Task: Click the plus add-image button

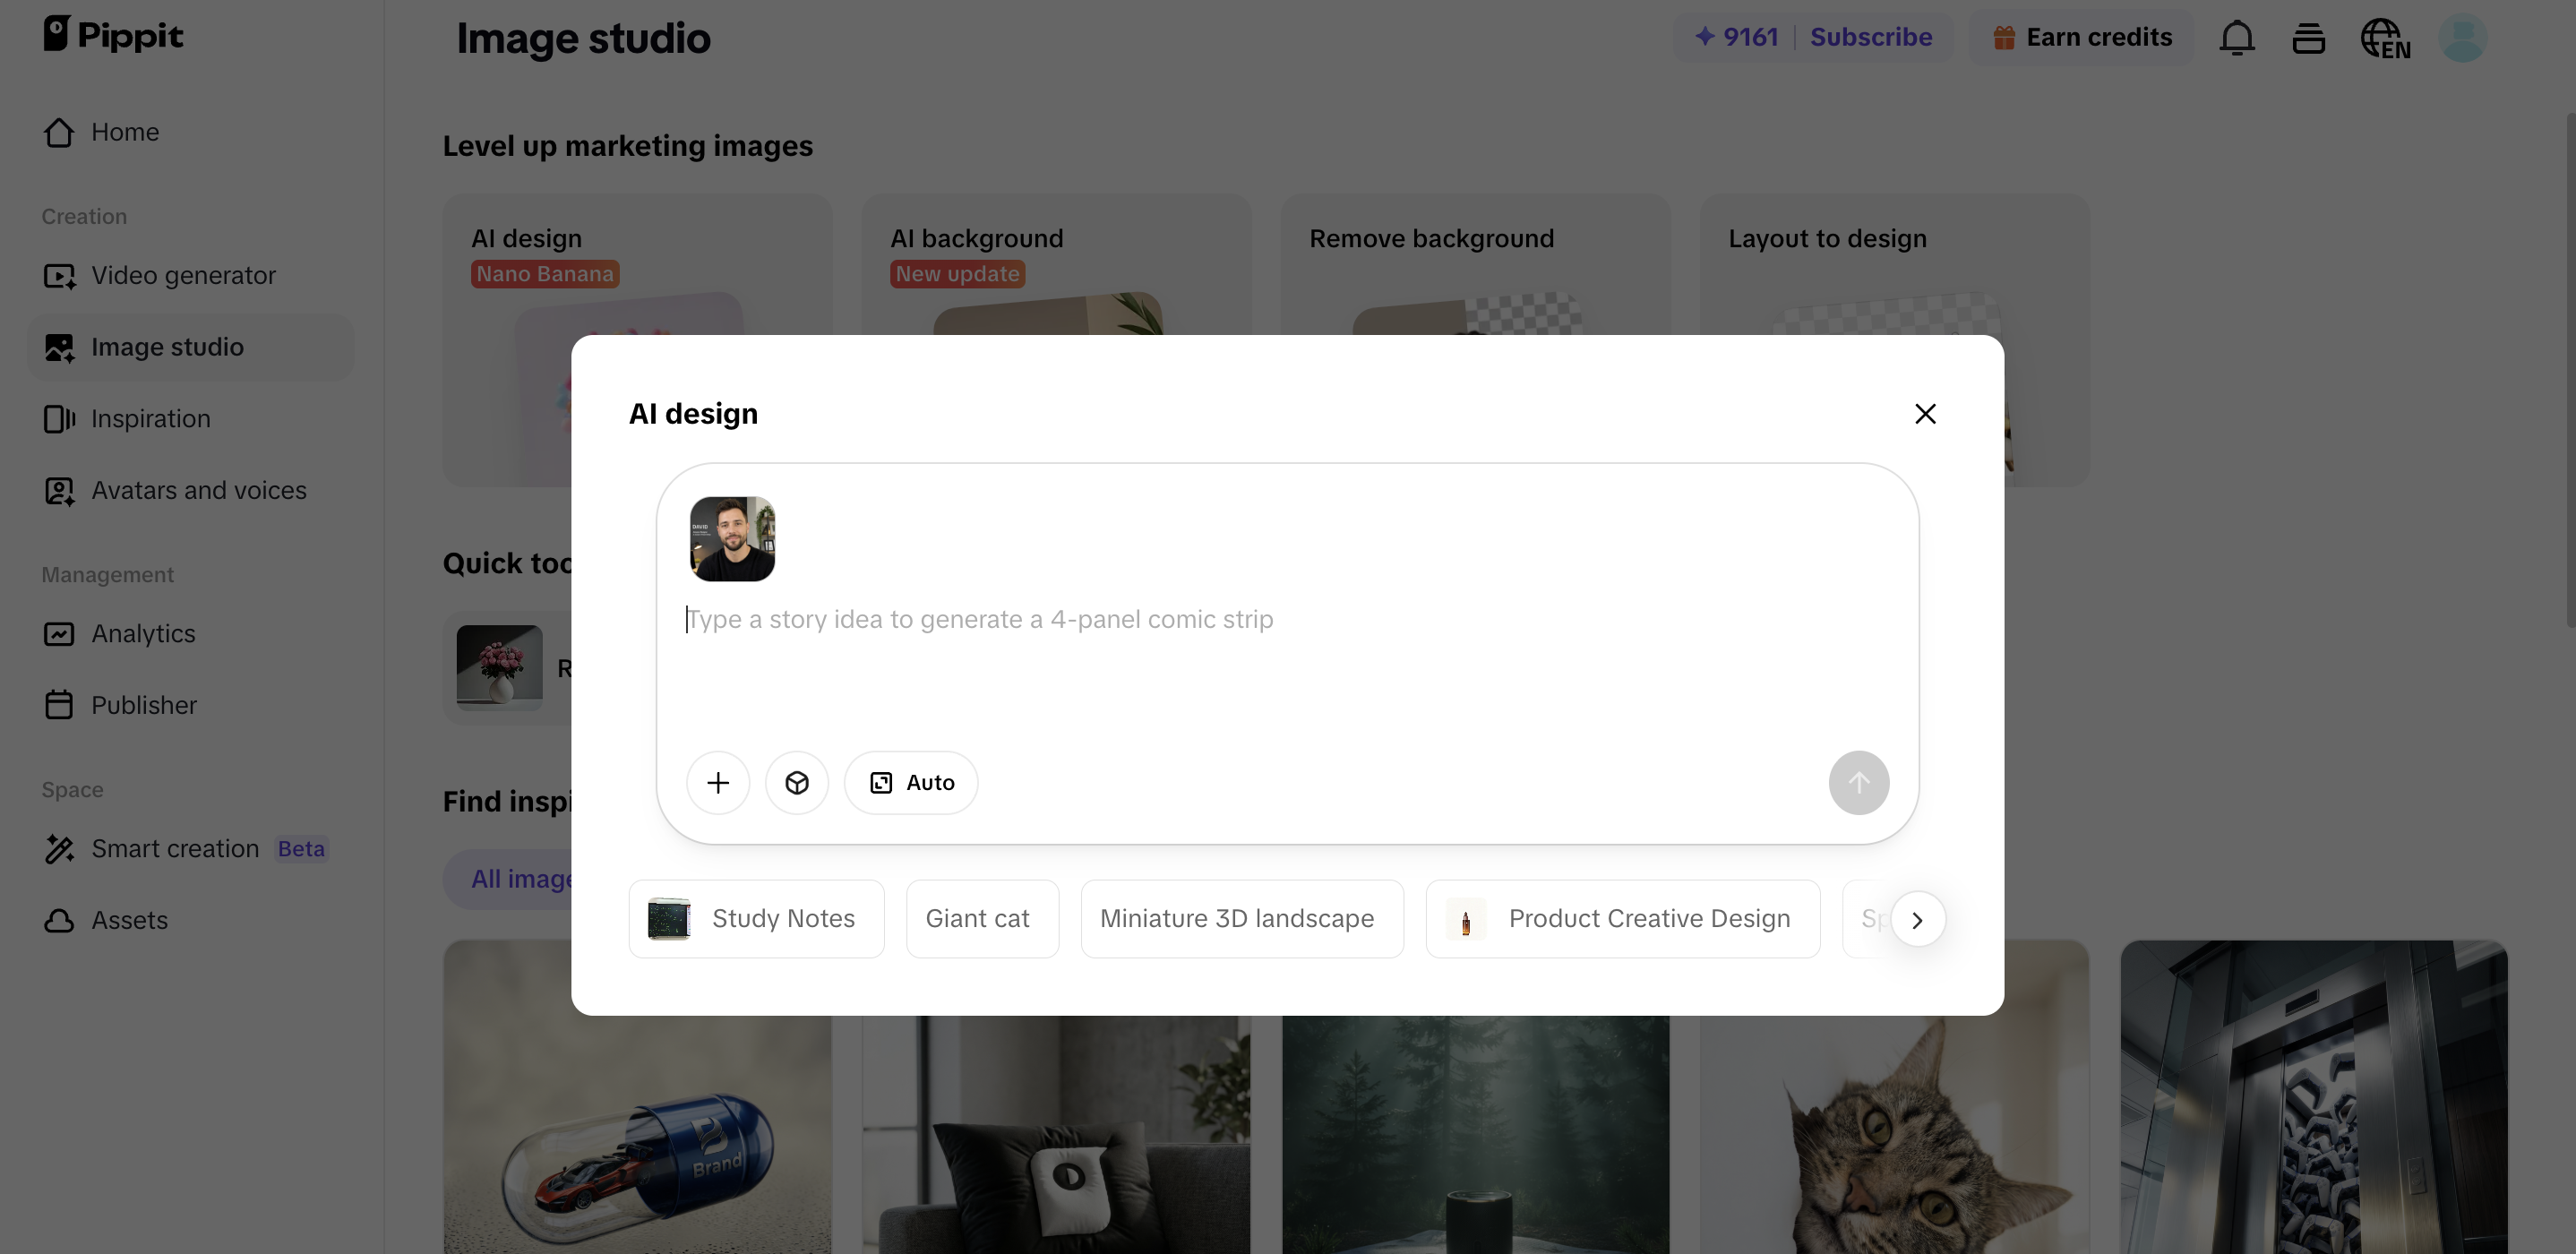Action: [717, 783]
